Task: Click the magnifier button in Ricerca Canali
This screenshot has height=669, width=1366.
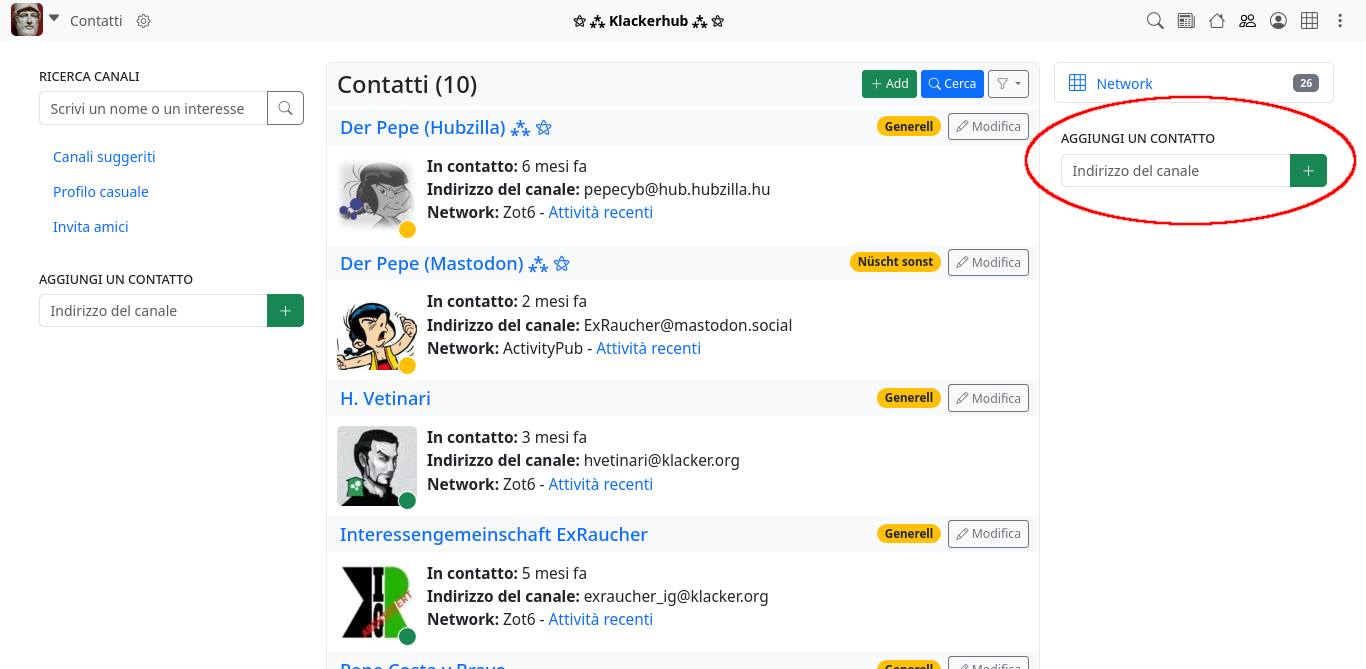Action: point(285,108)
